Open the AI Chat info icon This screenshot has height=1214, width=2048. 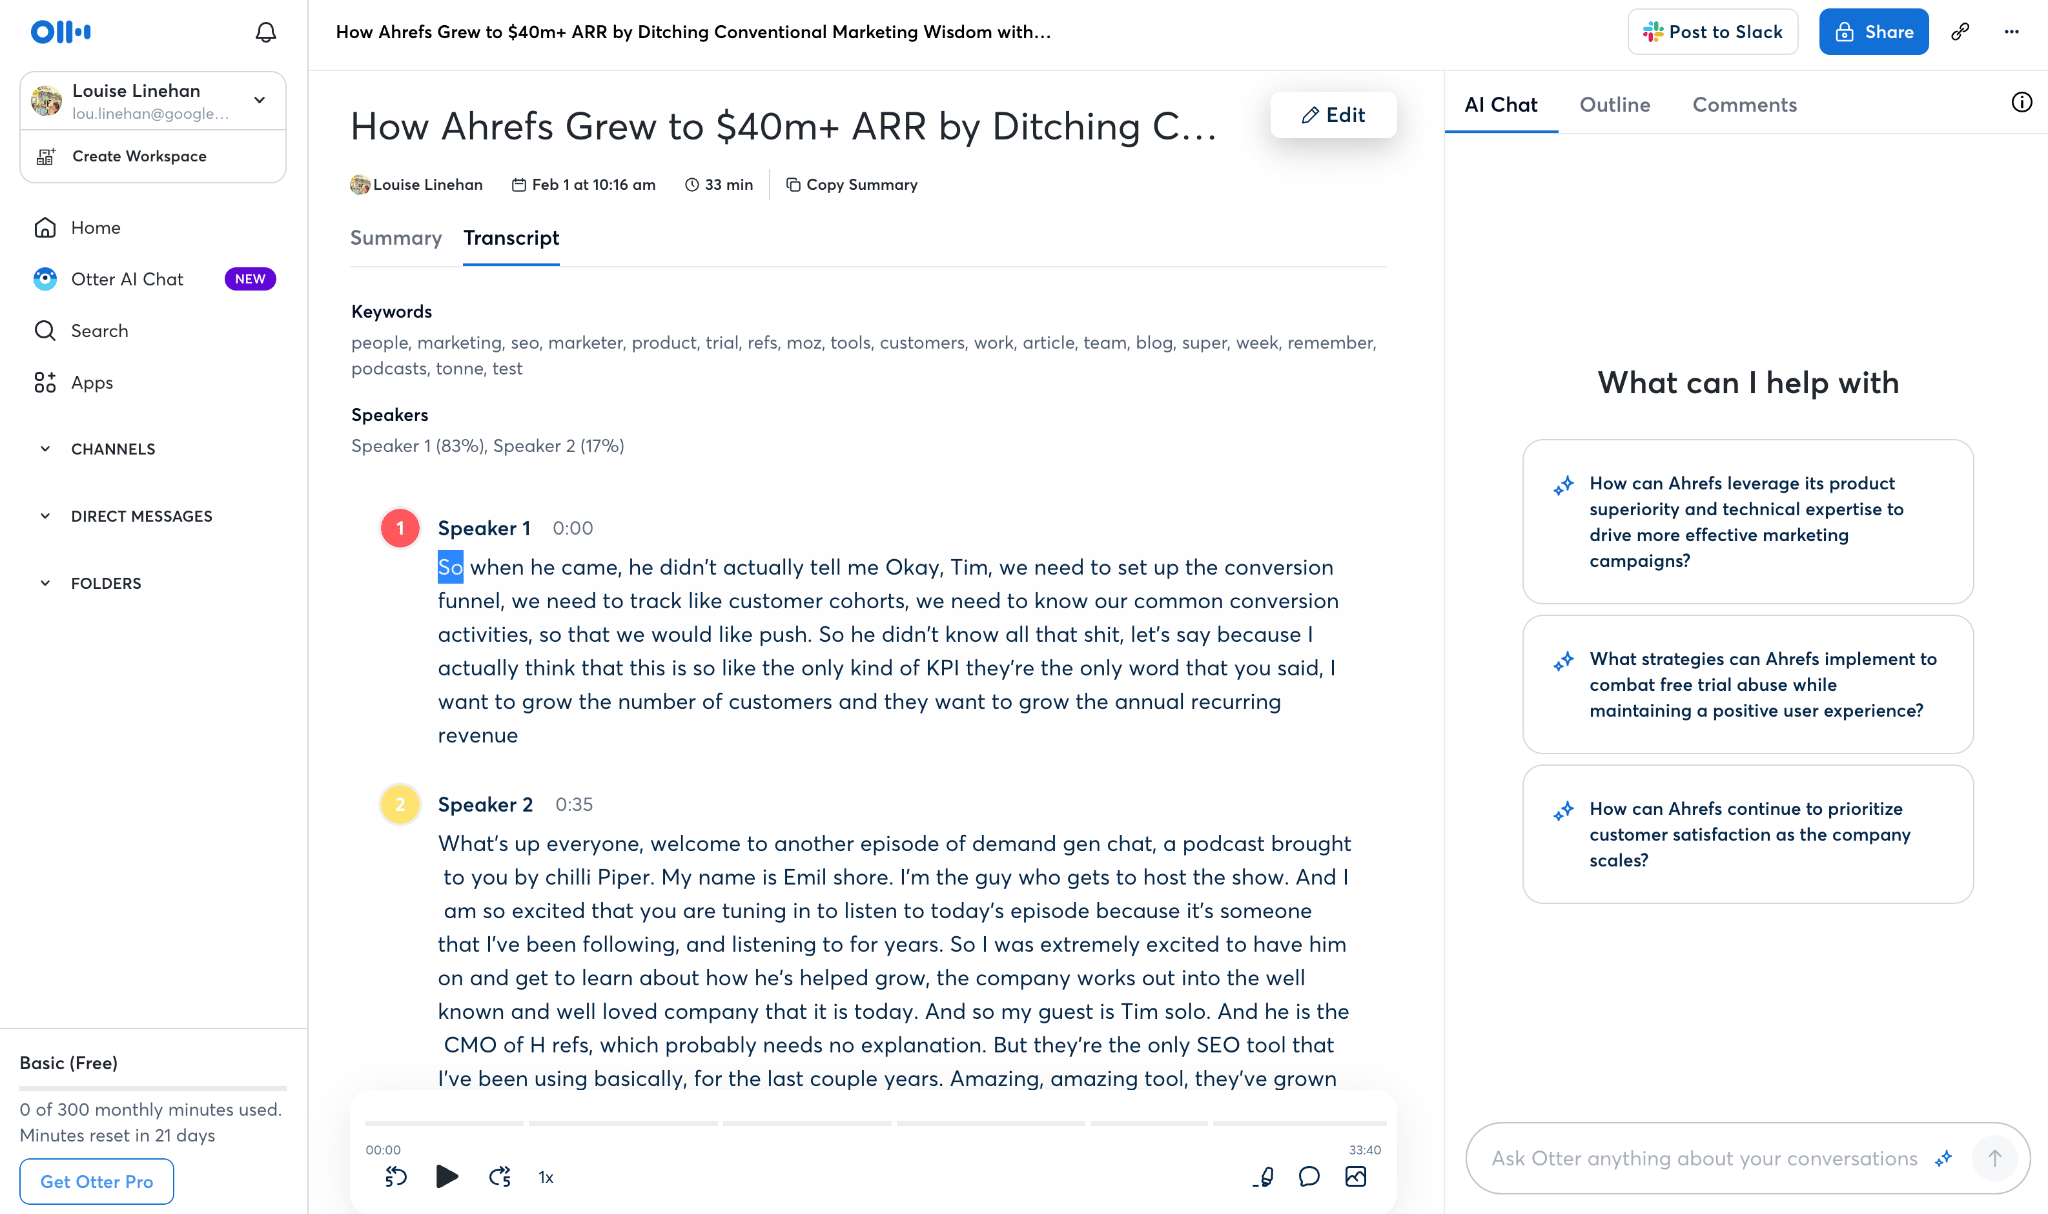(2023, 102)
